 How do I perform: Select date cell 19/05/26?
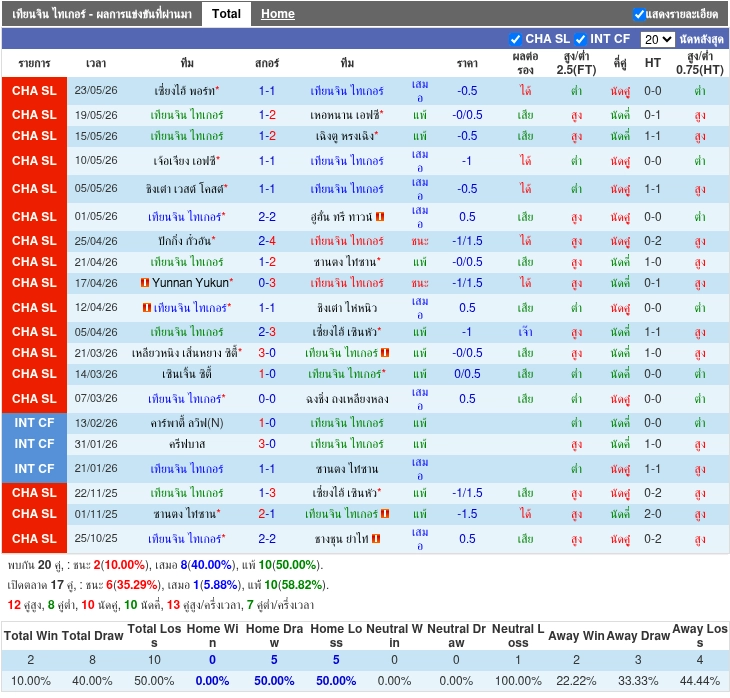click(x=96, y=115)
